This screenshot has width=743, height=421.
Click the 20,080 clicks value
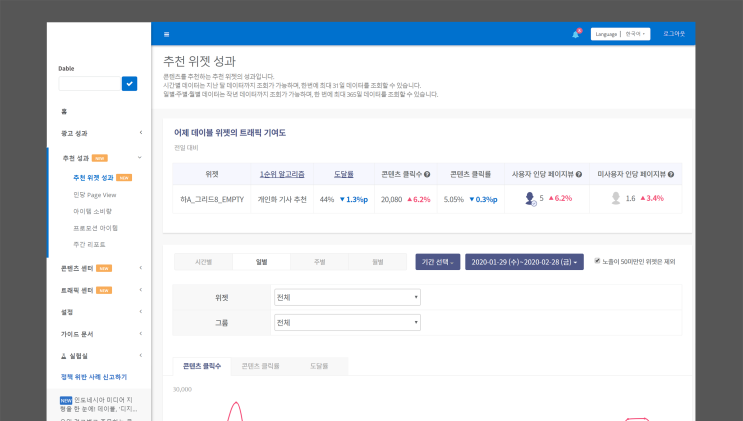[391, 200]
